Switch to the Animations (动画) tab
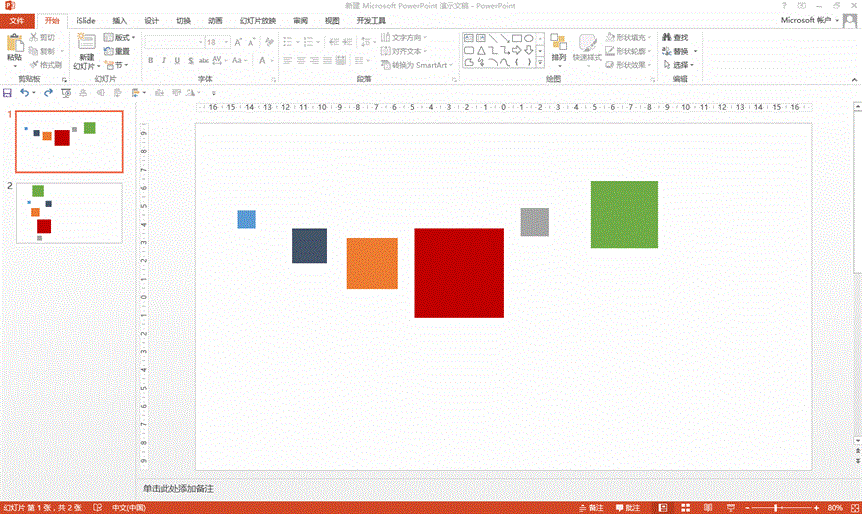Viewport: 862px width, 514px height. click(215, 20)
